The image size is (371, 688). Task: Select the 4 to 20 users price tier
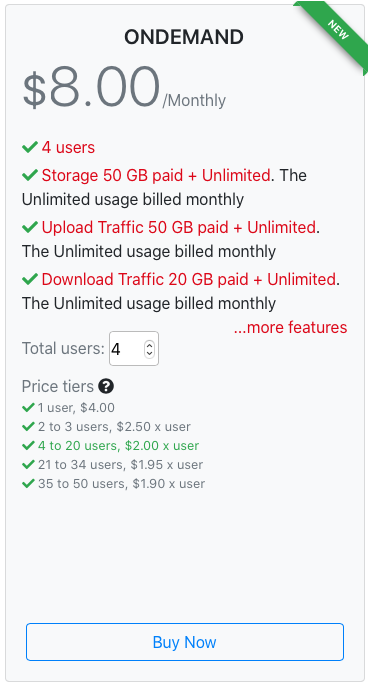[118, 446]
